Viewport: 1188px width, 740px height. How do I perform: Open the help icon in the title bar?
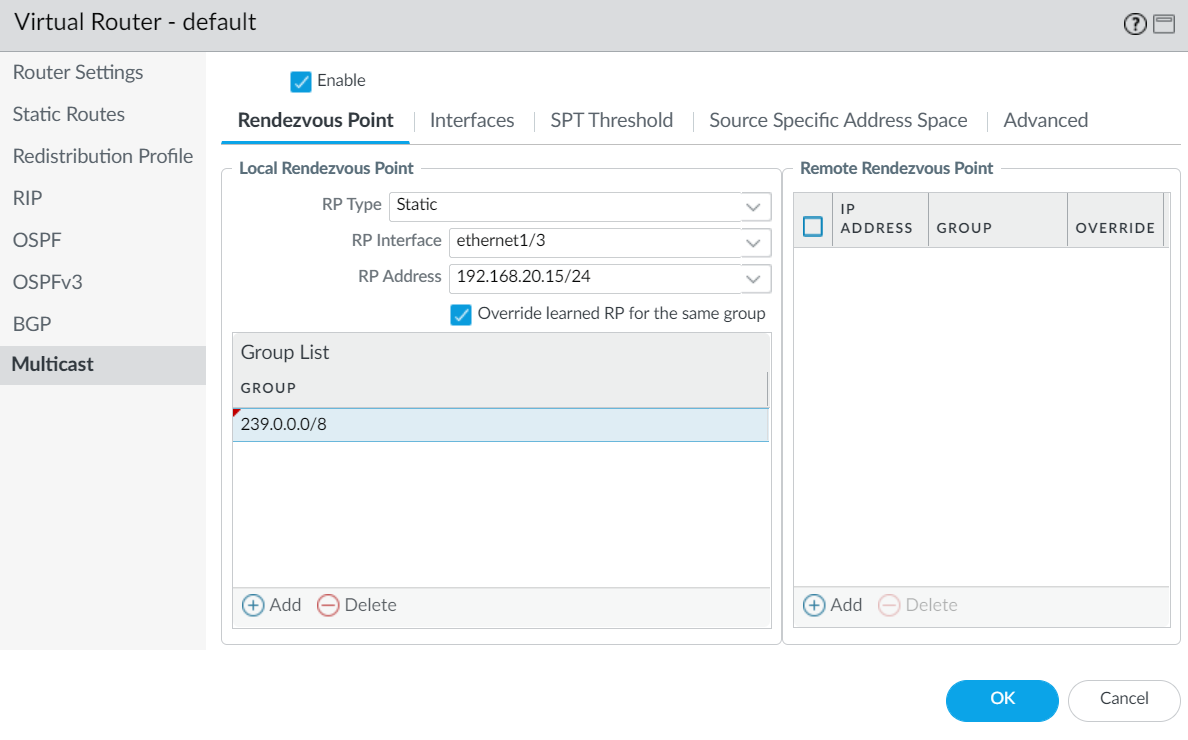click(1135, 23)
